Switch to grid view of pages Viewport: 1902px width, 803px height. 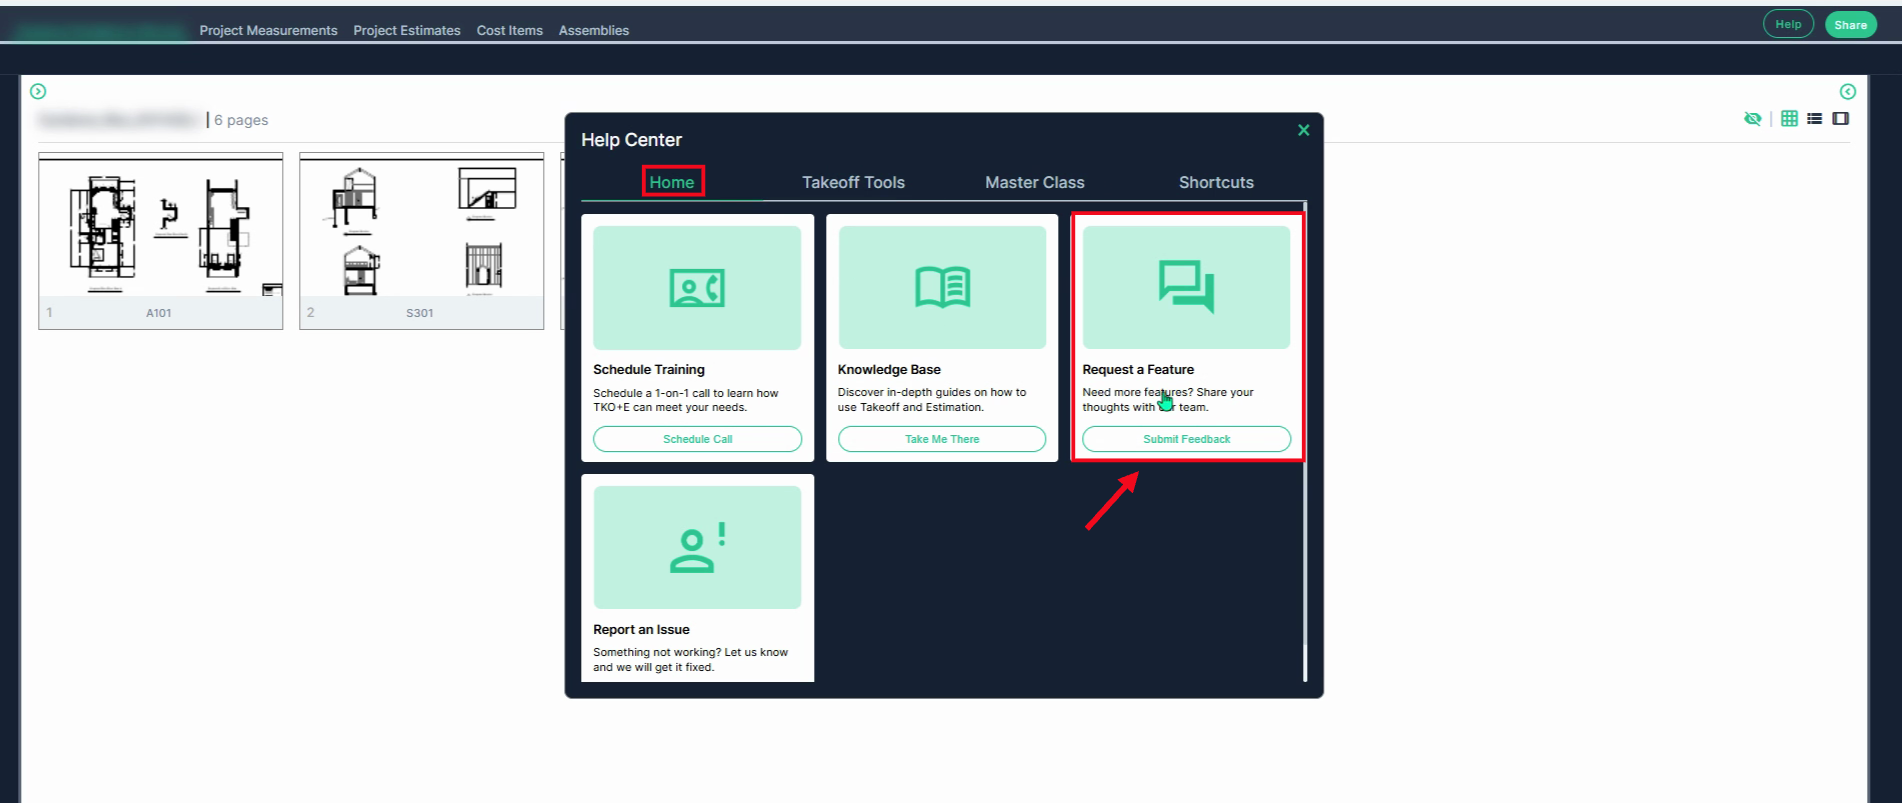click(x=1789, y=118)
